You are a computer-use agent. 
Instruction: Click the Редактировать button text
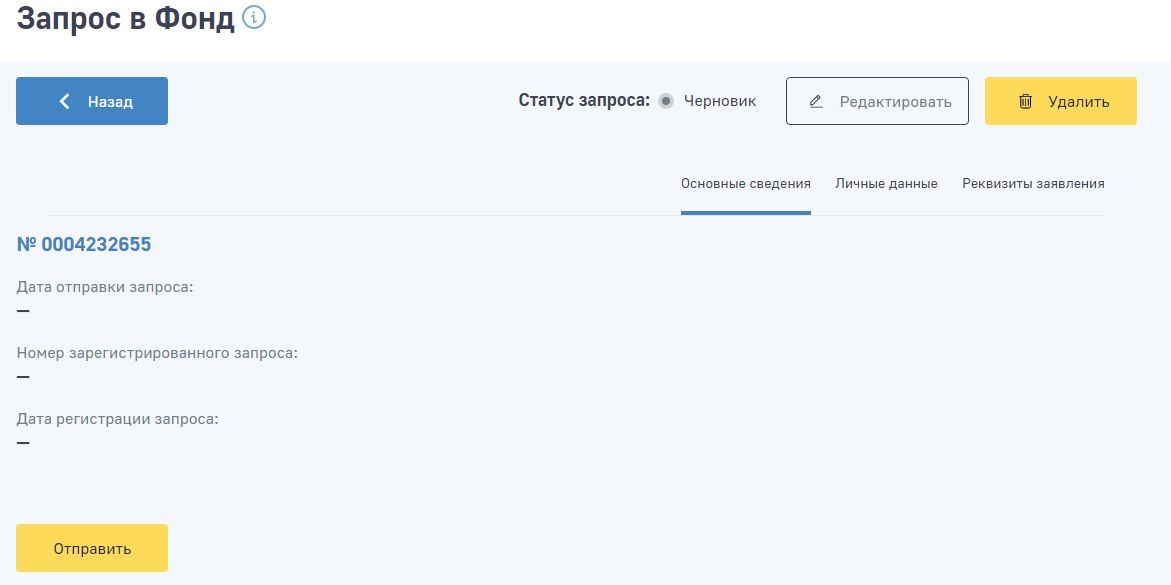(x=895, y=101)
